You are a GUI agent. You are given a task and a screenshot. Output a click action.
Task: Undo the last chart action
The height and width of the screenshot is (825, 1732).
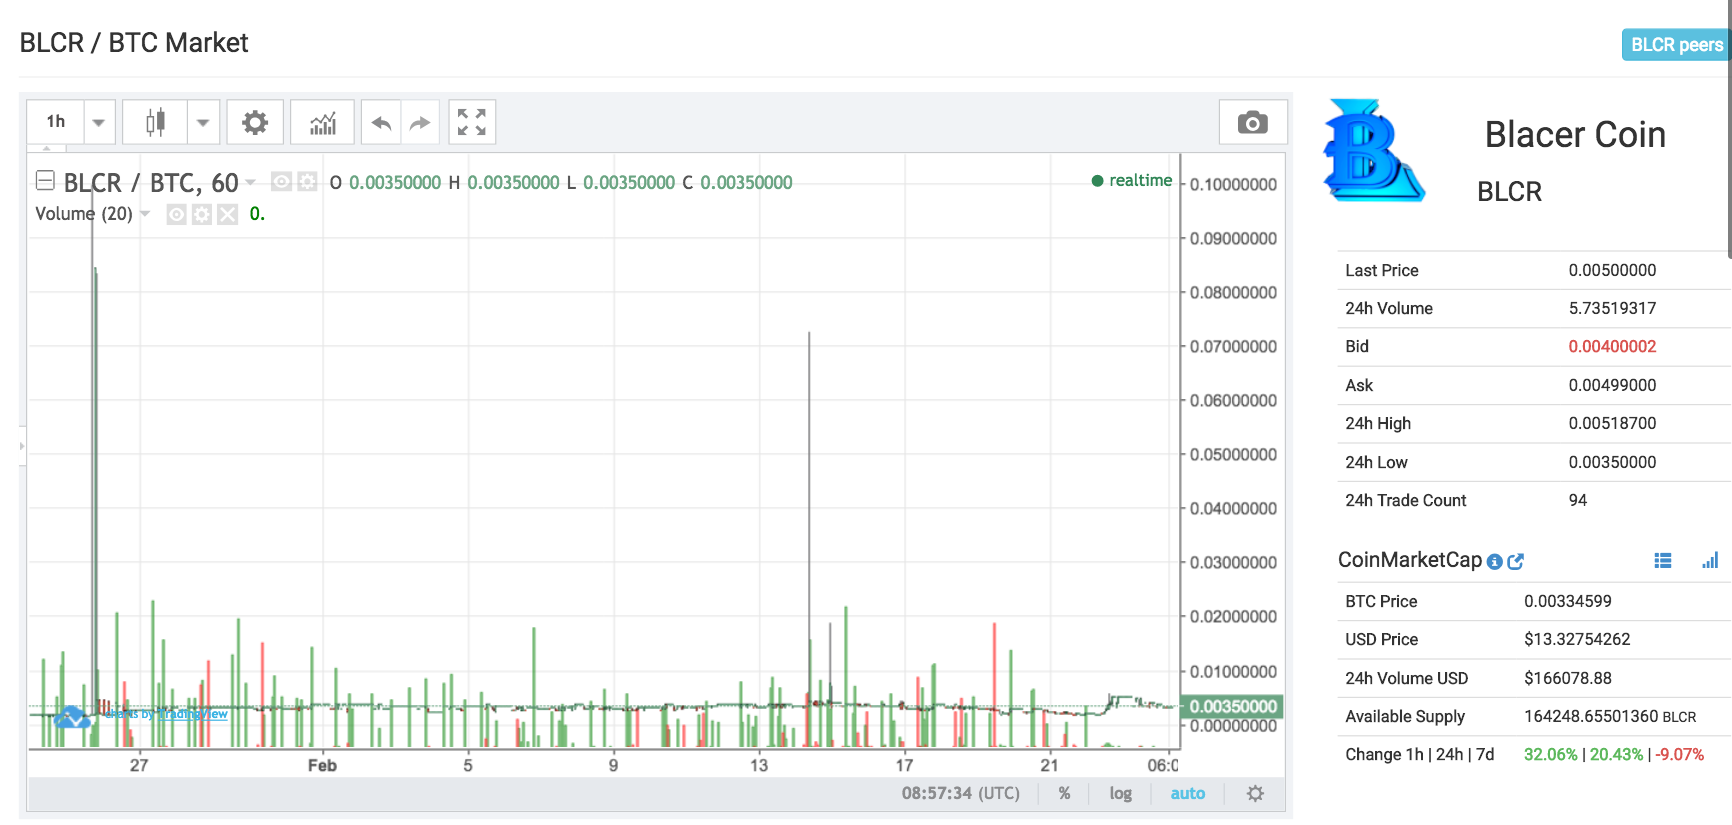point(381,123)
